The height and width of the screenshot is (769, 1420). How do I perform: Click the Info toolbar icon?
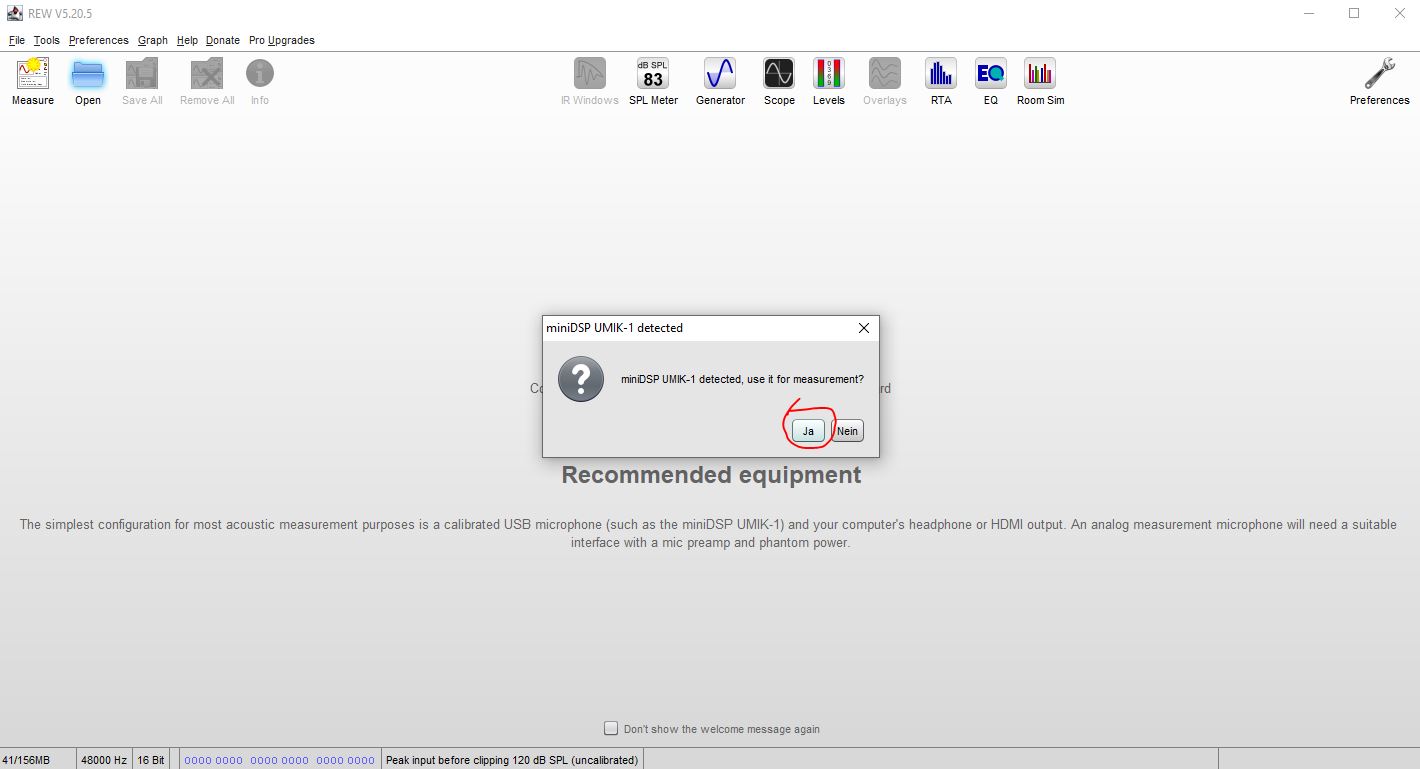click(x=260, y=82)
